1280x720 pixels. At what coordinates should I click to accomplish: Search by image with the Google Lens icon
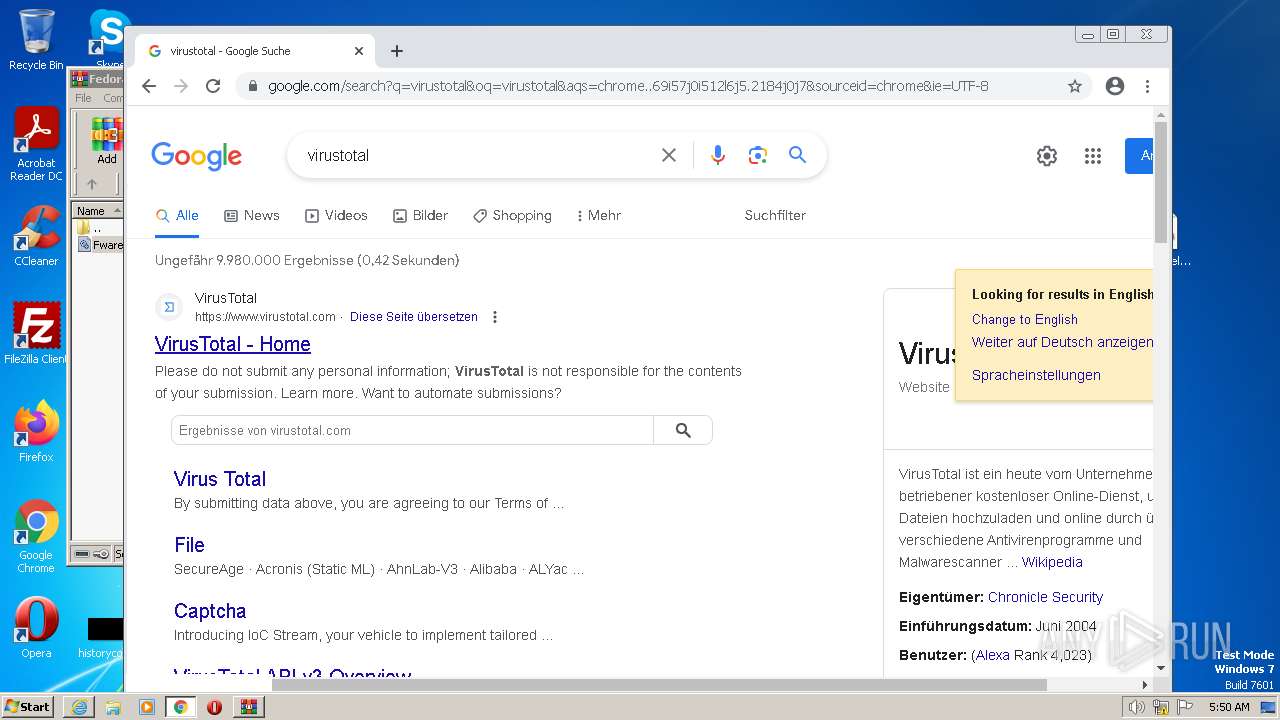pyautogui.click(x=758, y=155)
